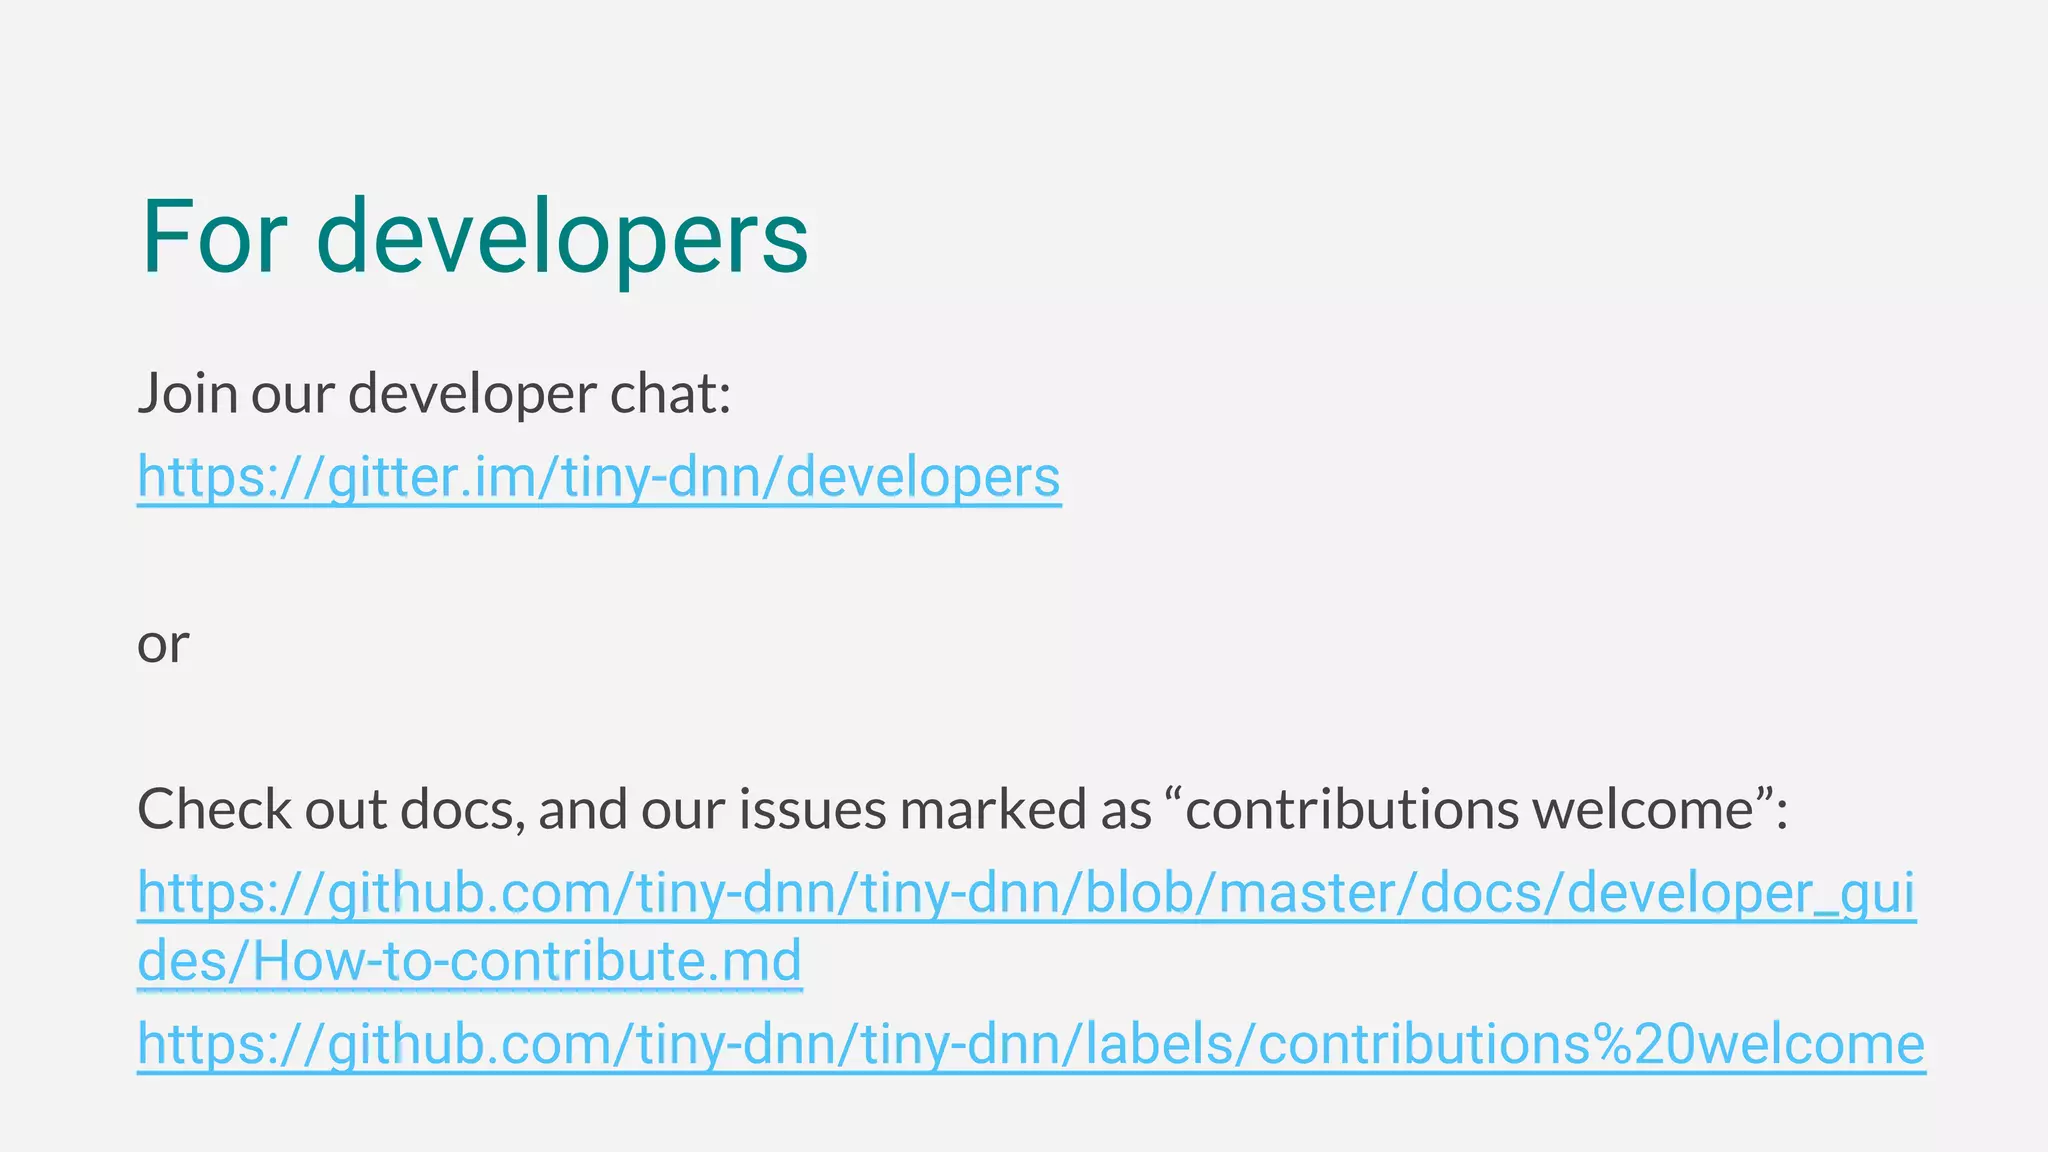Click 'github.com' in the labels link

tap(468, 1045)
